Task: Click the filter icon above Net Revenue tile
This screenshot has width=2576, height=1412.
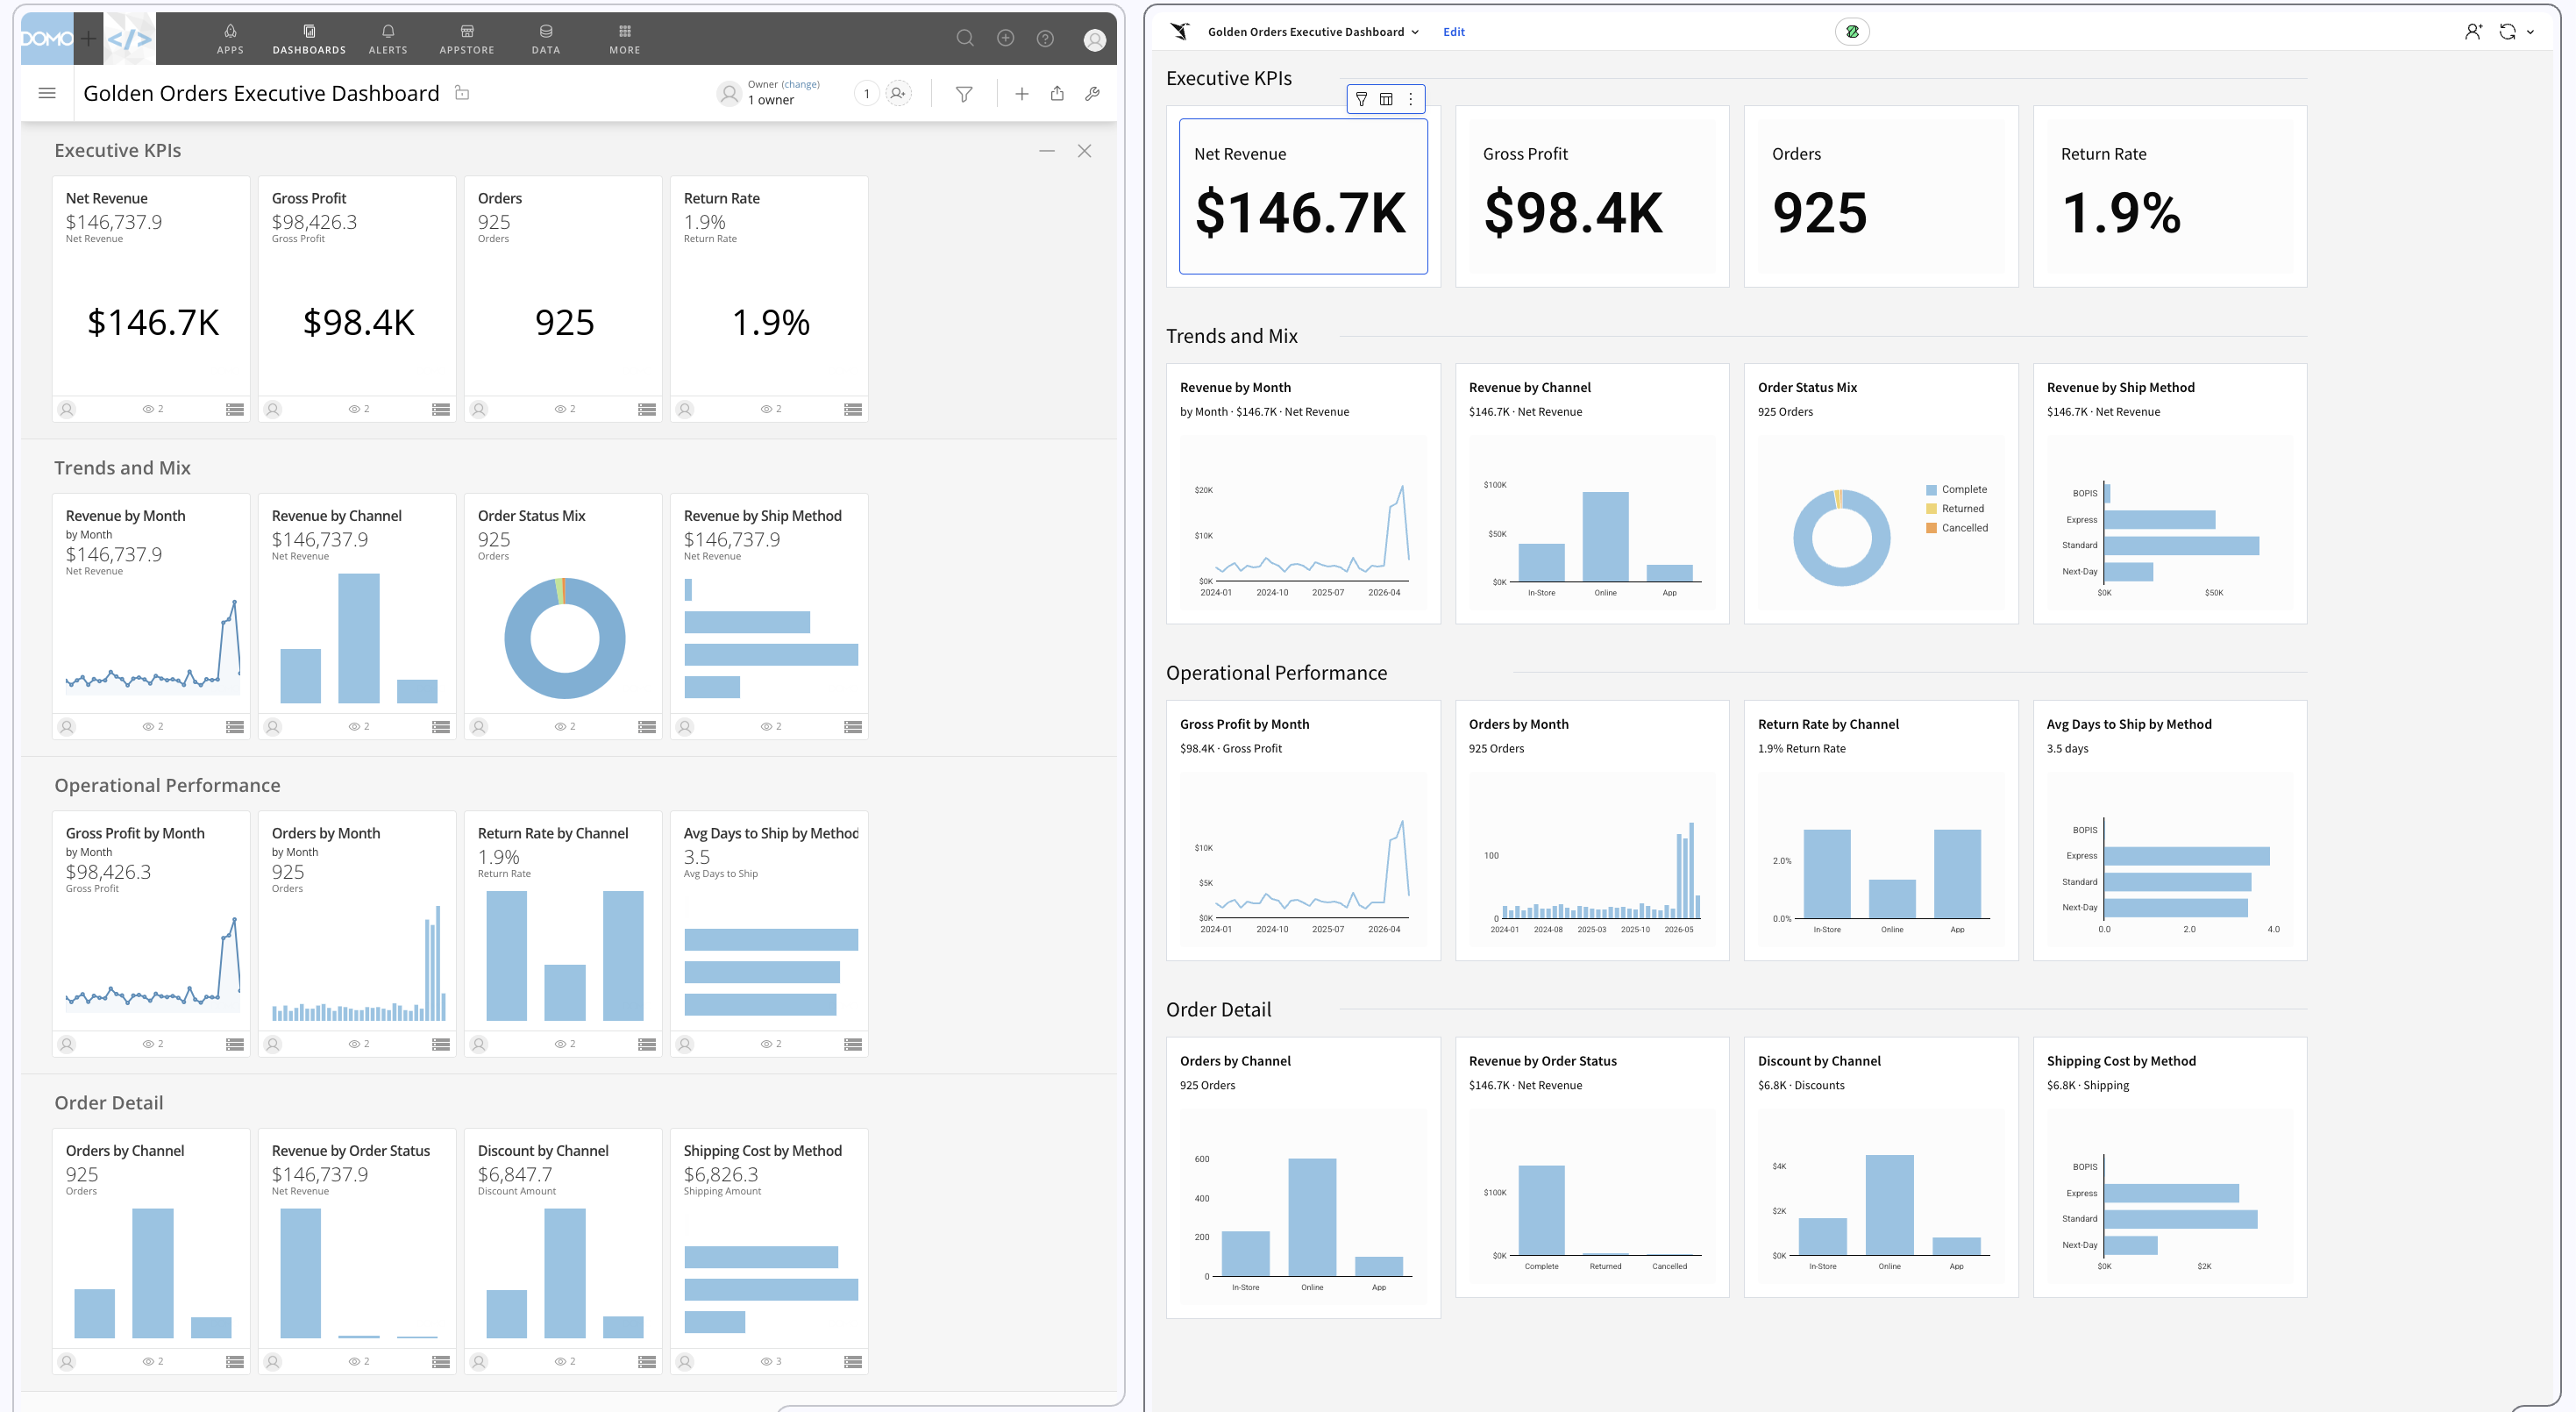Action: [1361, 99]
